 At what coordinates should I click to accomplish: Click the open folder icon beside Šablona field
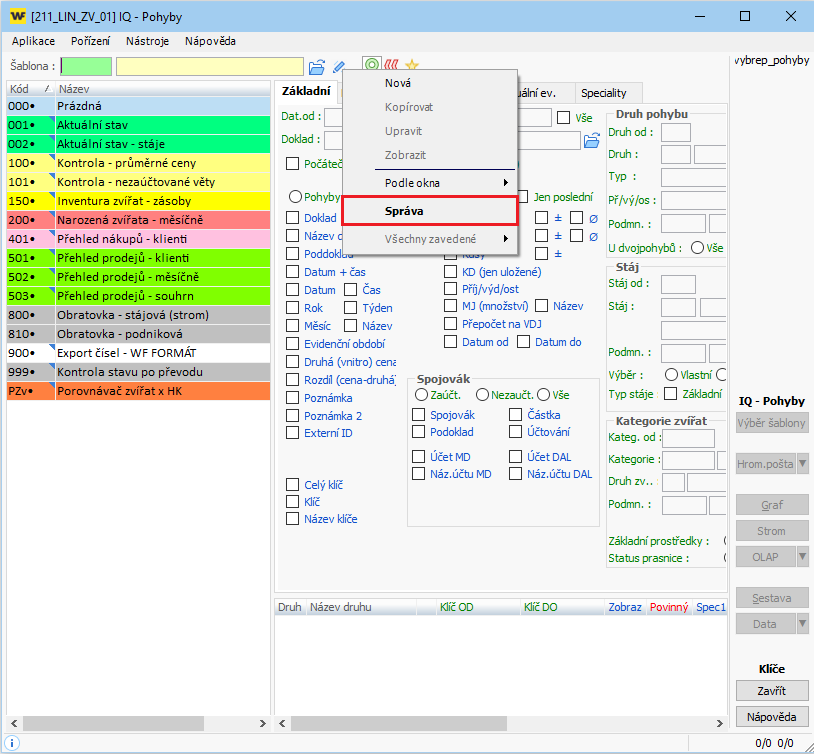(317, 67)
